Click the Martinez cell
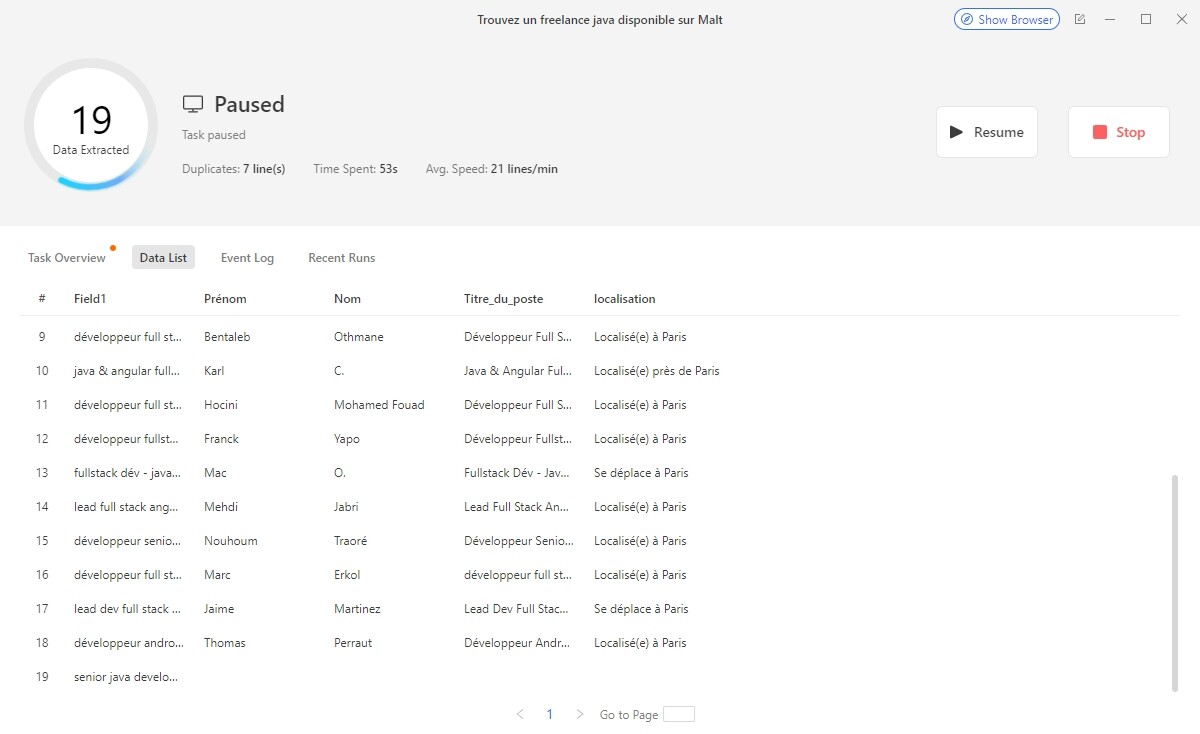Screen dimensions: 1200x734 357,609
